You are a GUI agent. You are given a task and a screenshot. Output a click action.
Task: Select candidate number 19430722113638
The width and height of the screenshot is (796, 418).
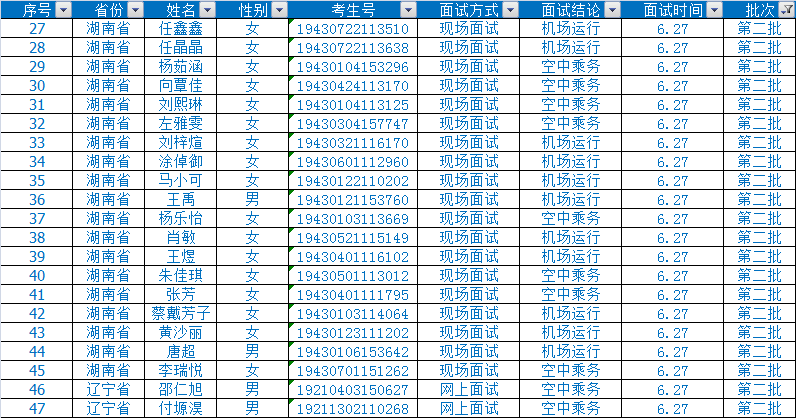pyautogui.click(x=353, y=48)
